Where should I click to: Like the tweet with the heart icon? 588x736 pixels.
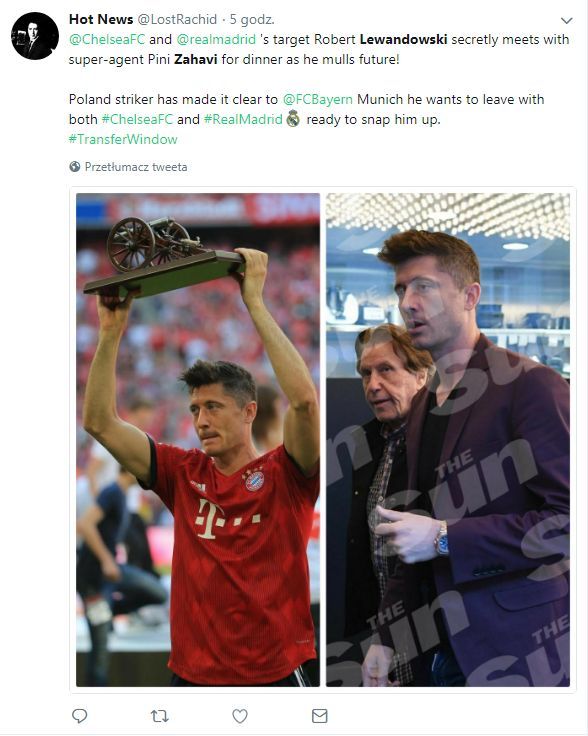(240, 716)
